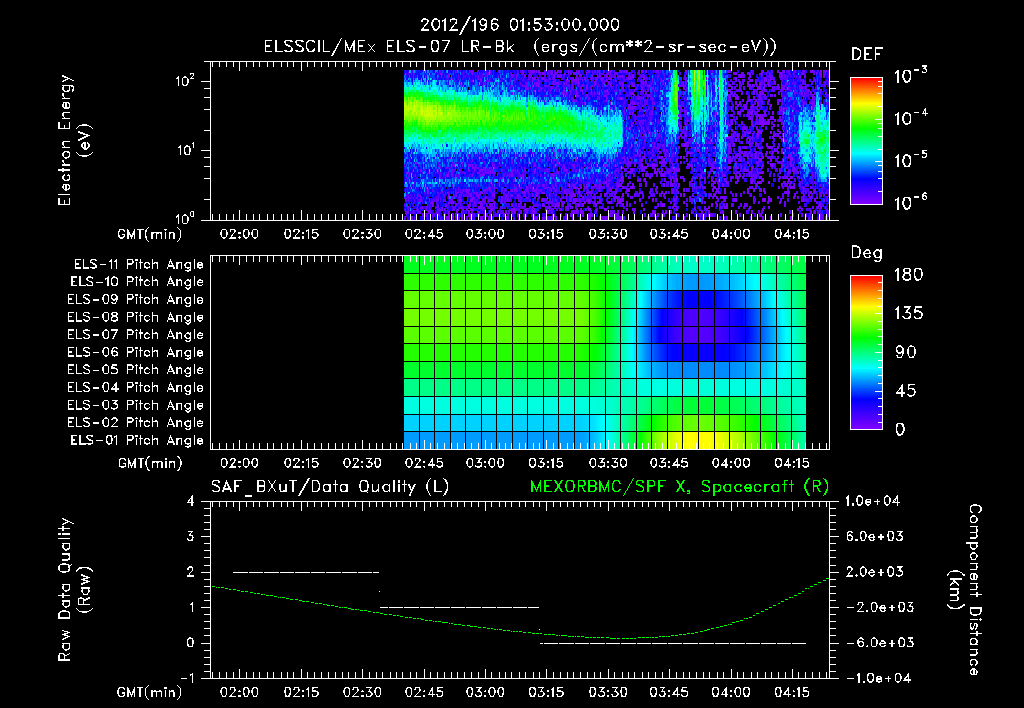Click the 10^-5 value on DEF colorbar
Image resolution: width=1024 pixels, height=708 pixels.
point(910,159)
